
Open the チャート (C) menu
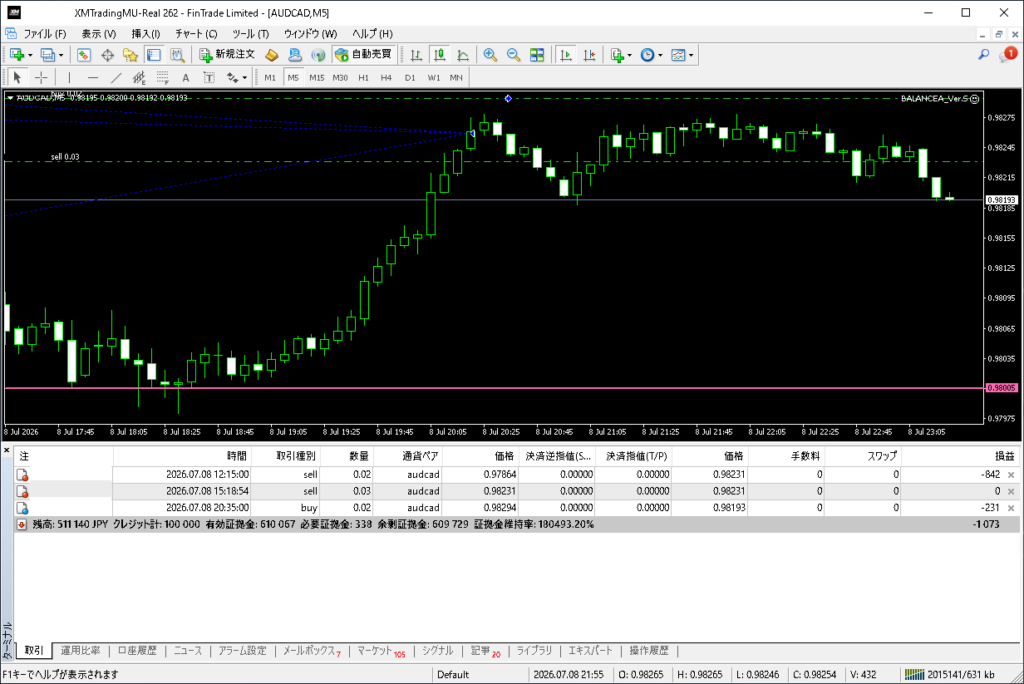(x=196, y=33)
